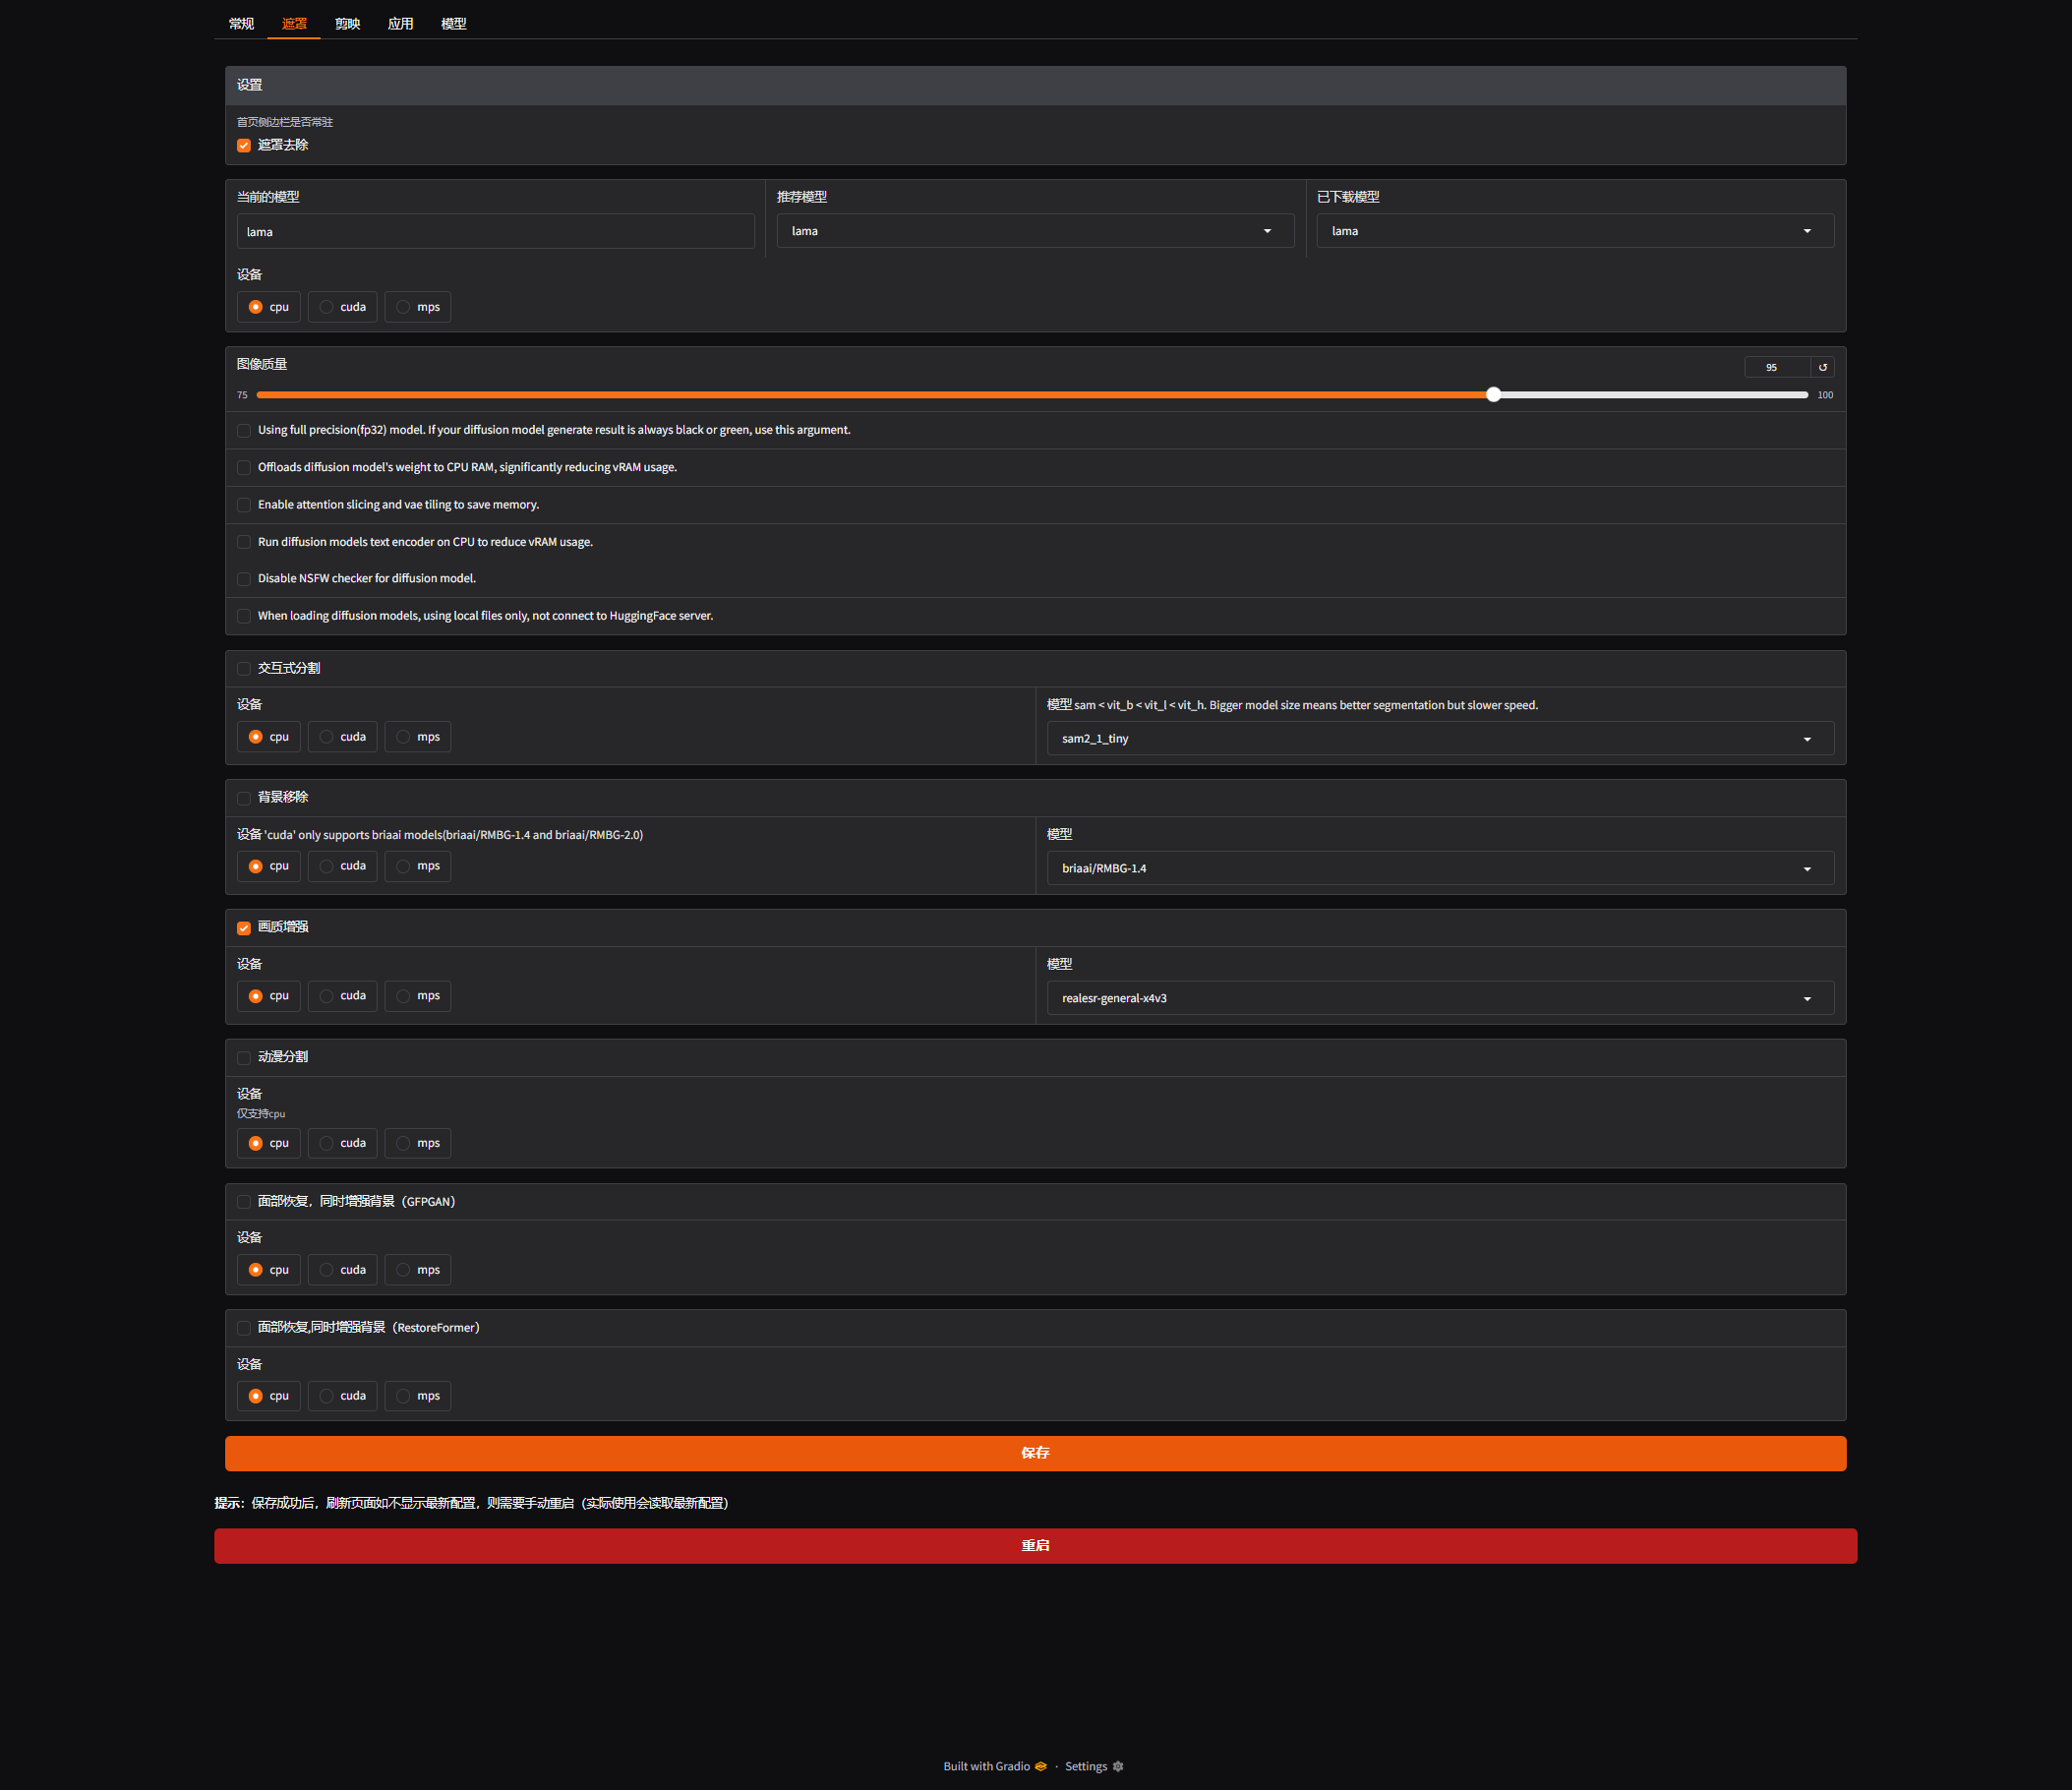Enable the GFPGAN face restore checkbox
The image size is (2072, 1790).
(244, 1202)
